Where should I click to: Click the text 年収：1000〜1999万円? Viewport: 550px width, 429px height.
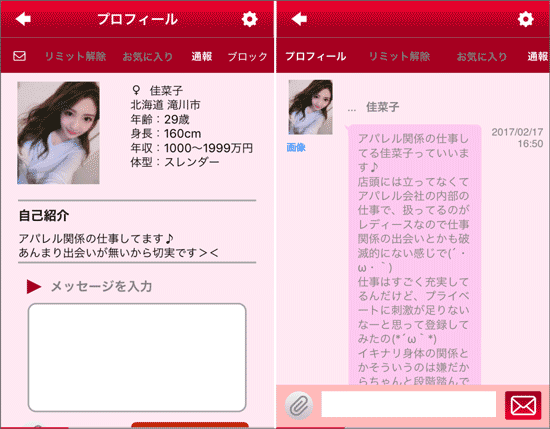(192, 148)
